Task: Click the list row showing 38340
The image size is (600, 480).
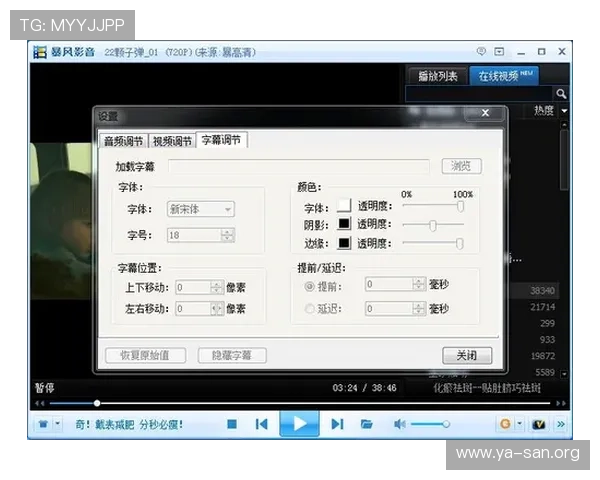Action: [x=534, y=291]
